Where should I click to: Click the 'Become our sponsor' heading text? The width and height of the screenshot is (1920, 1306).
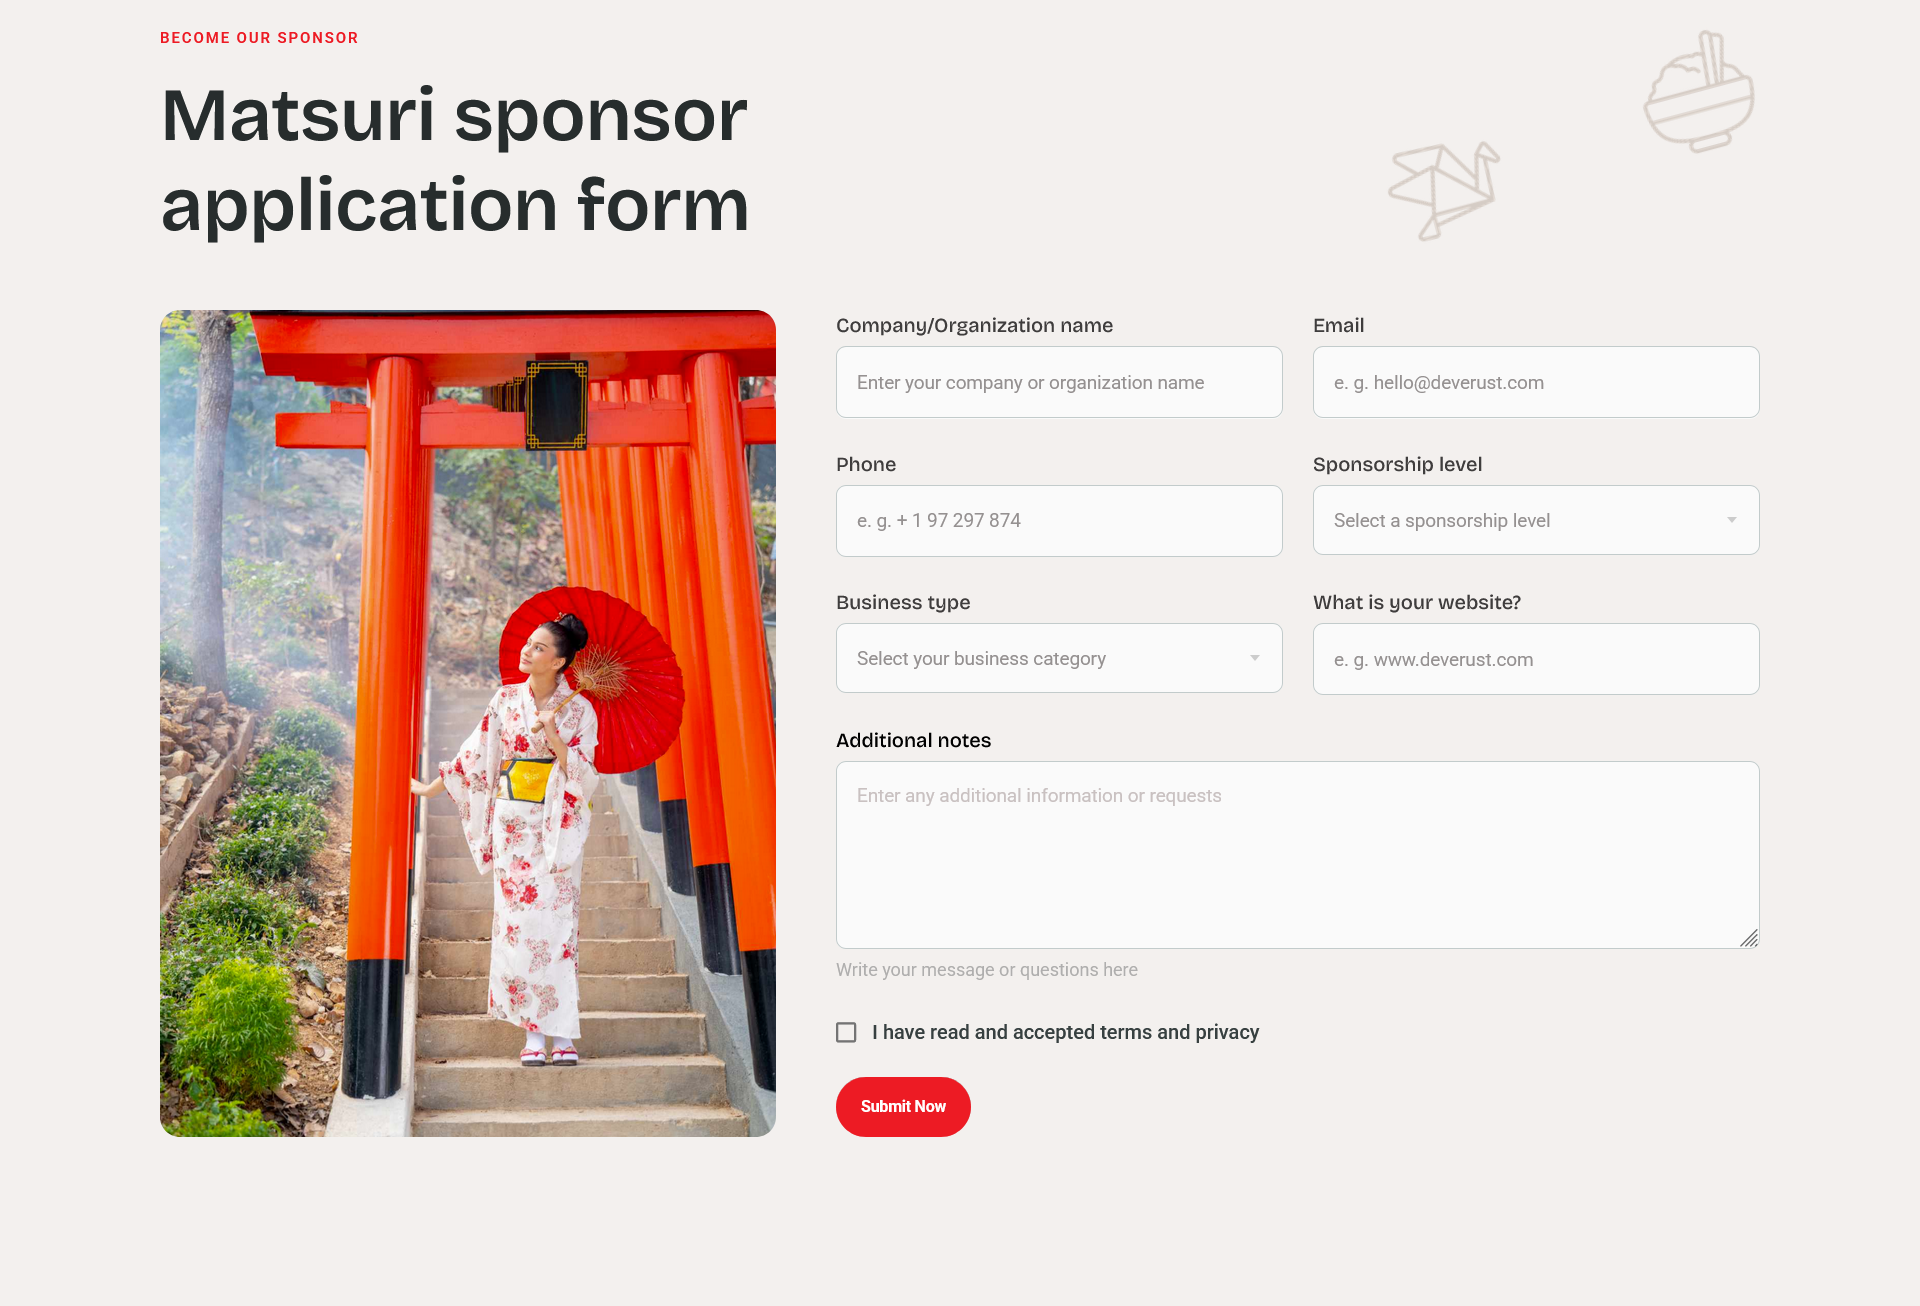tap(259, 38)
